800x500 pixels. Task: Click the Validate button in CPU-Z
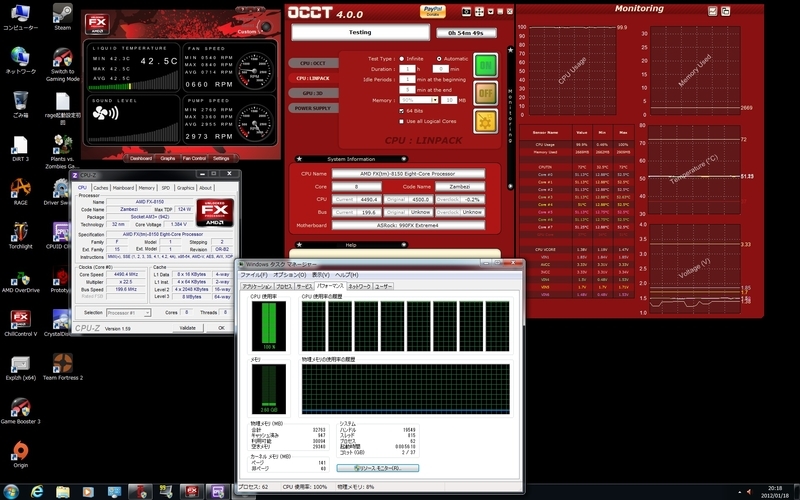(187, 328)
